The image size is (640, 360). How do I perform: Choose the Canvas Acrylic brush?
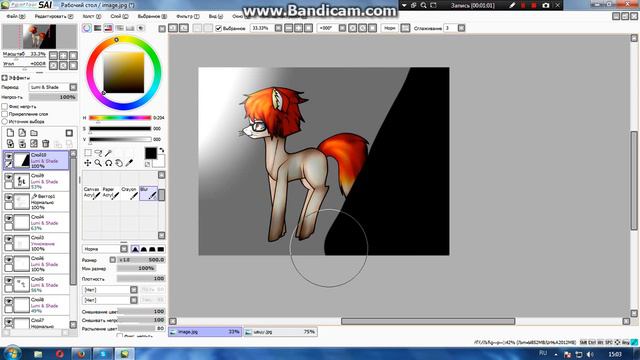point(91,193)
